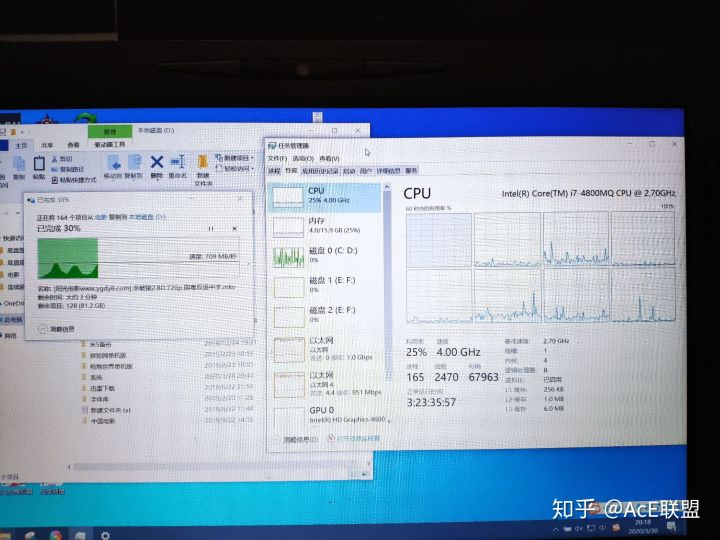Viewport: 720px width, 540px height.
Task: Click 移动到 ribbon icon
Action: coord(113,167)
